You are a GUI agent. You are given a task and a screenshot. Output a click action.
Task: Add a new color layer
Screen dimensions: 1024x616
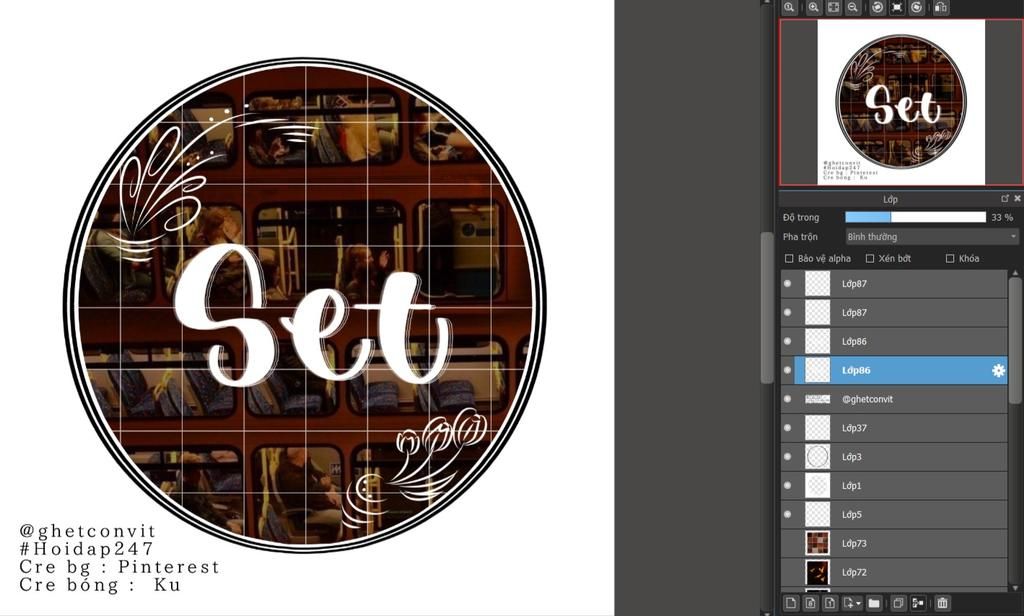tap(790, 603)
